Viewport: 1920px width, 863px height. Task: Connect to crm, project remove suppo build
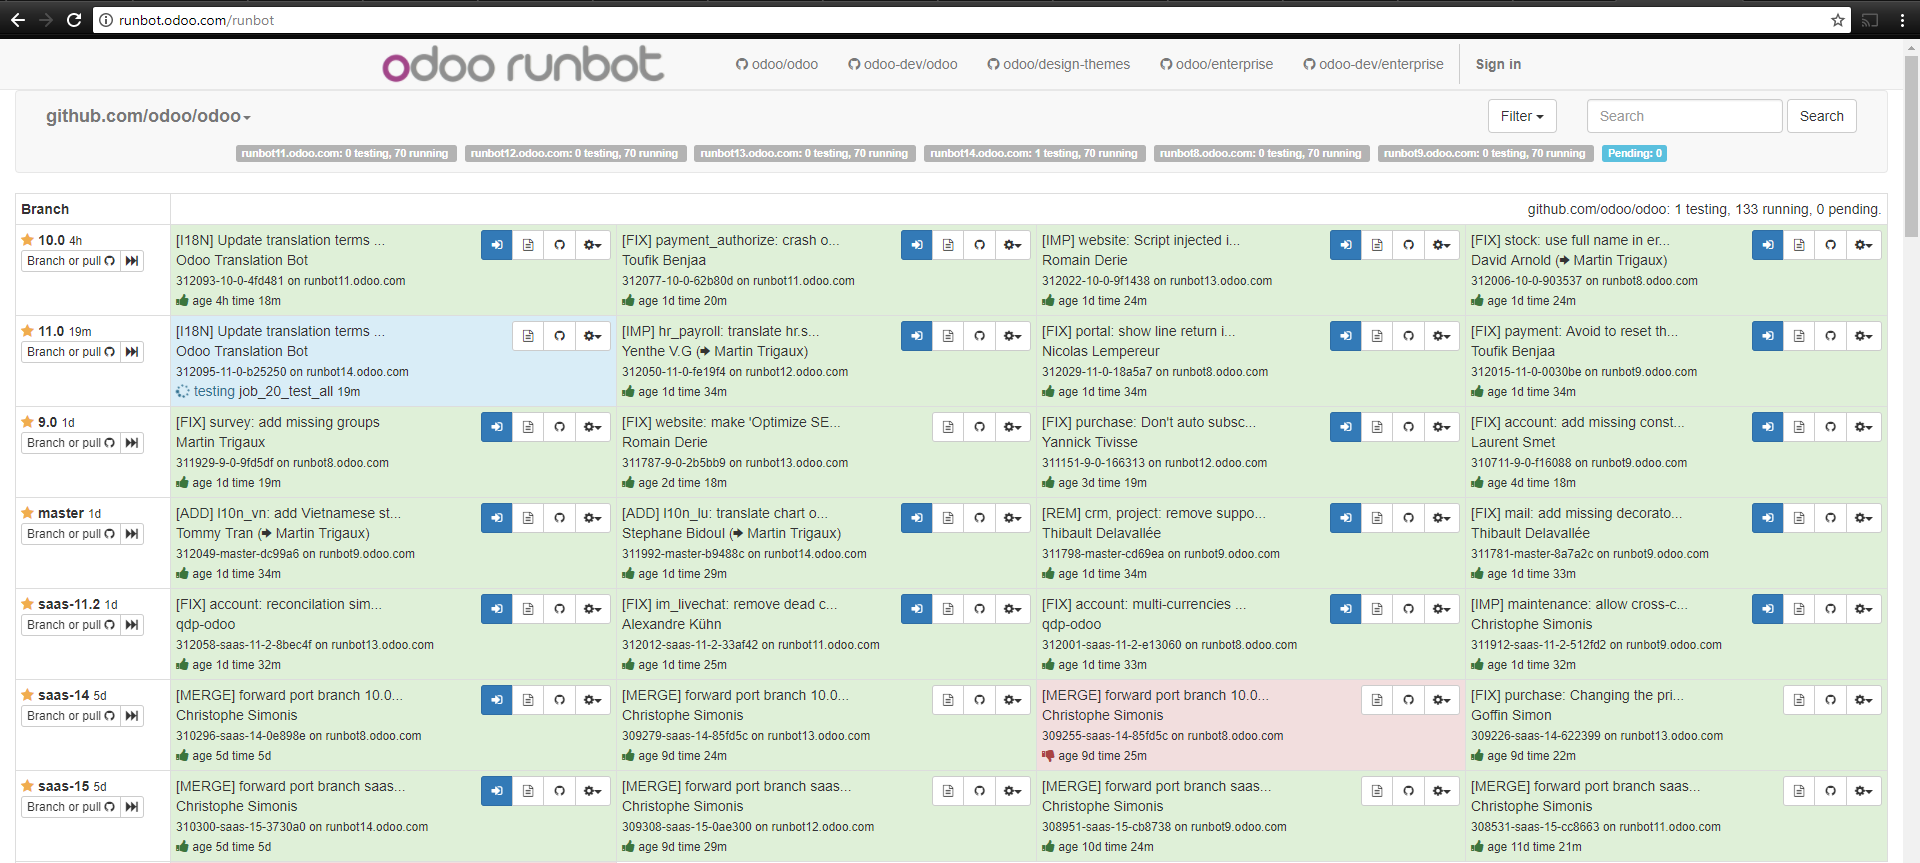[1346, 518]
